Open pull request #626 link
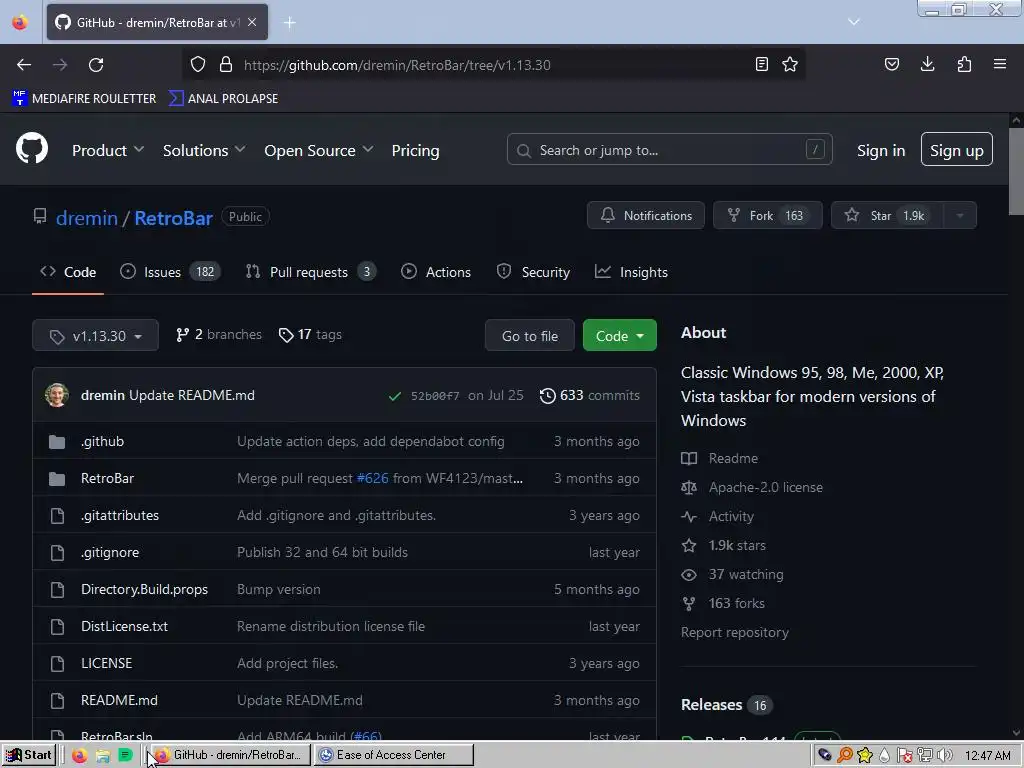This screenshot has width=1024, height=768. [x=372, y=478]
